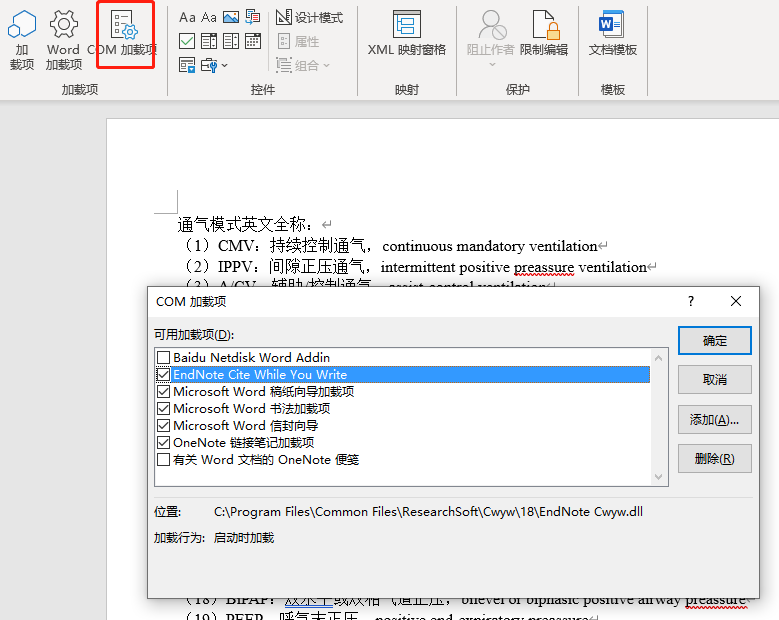Viewport: 779px width, 620px height.
Task: Check Baidu Netdisk Word Addin box
Action: pyautogui.click(x=163, y=357)
